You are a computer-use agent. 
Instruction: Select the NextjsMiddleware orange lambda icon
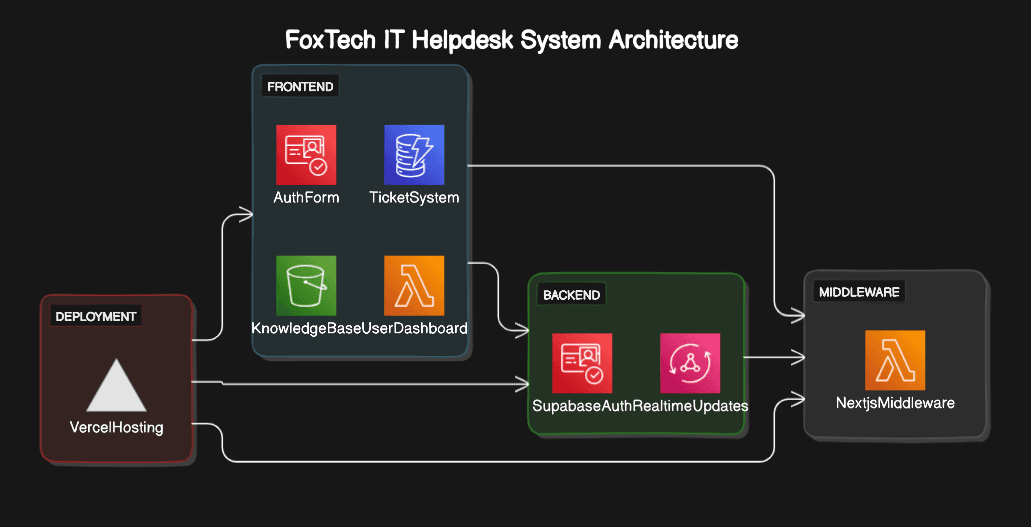point(895,360)
